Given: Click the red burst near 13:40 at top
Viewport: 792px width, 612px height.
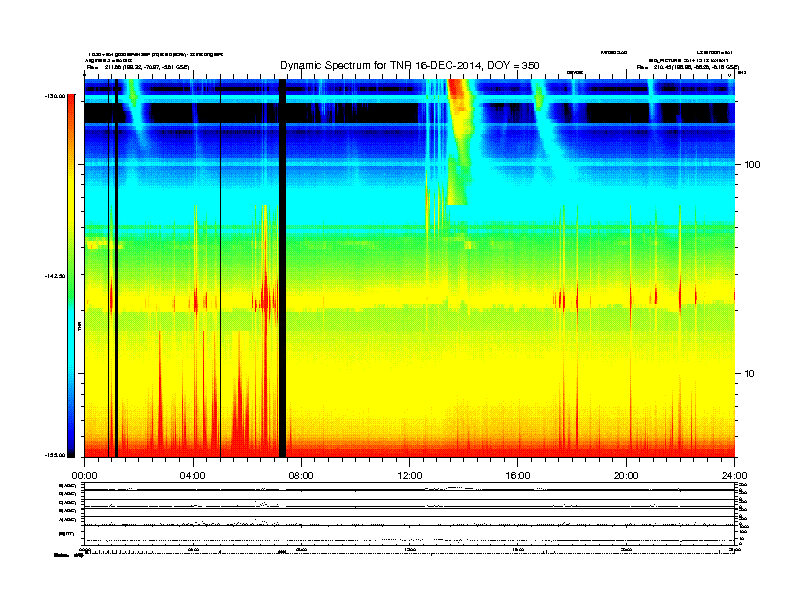Looking at the screenshot, I should click(x=457, y=93).
